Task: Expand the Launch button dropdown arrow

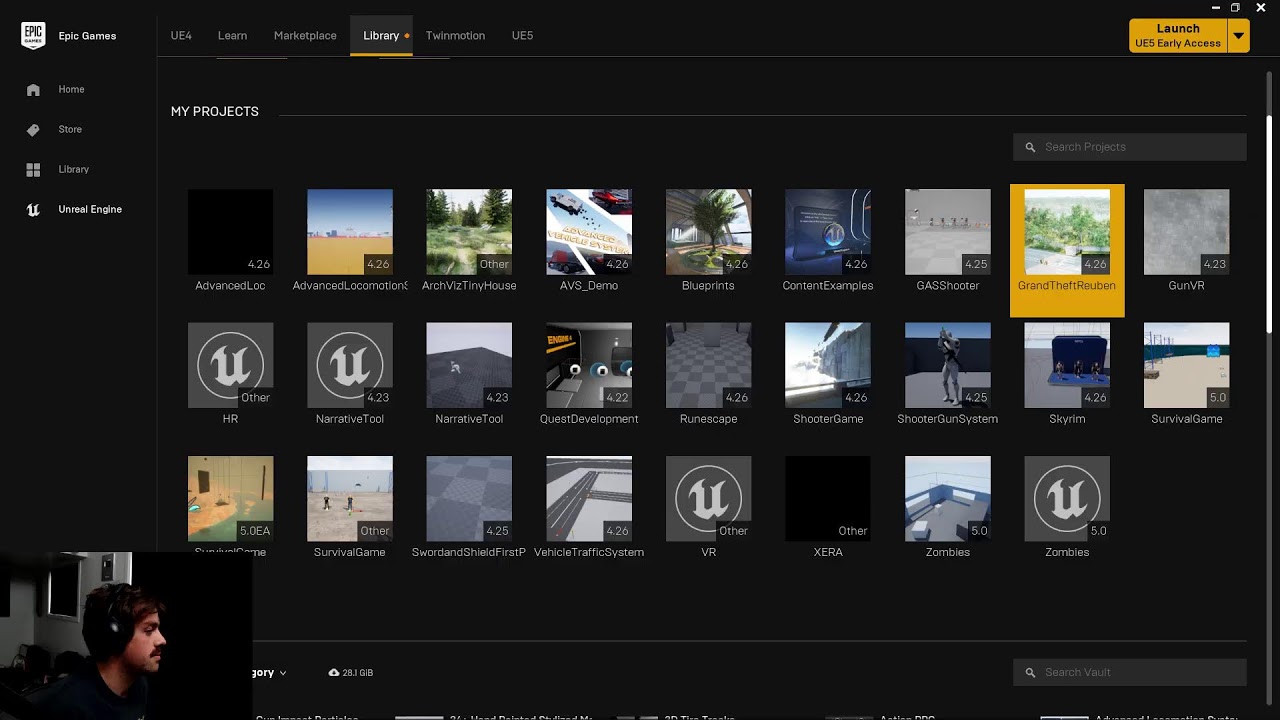Action: click(1239, 35)
